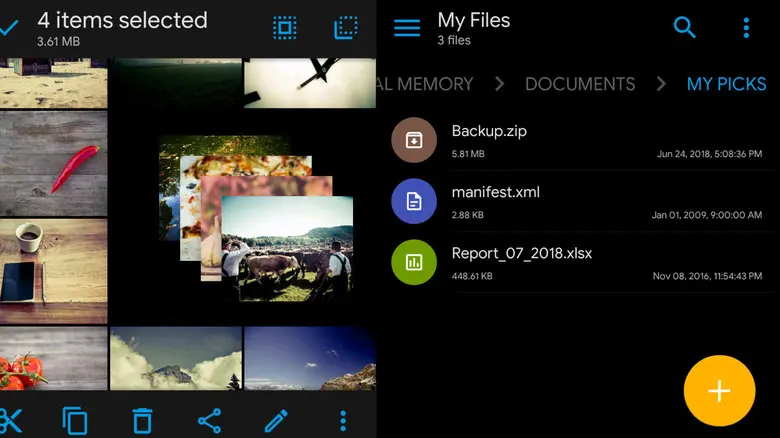Screen dimensions: 780x438
Task: Tap the yellow add button
Action: coord(719,391)
